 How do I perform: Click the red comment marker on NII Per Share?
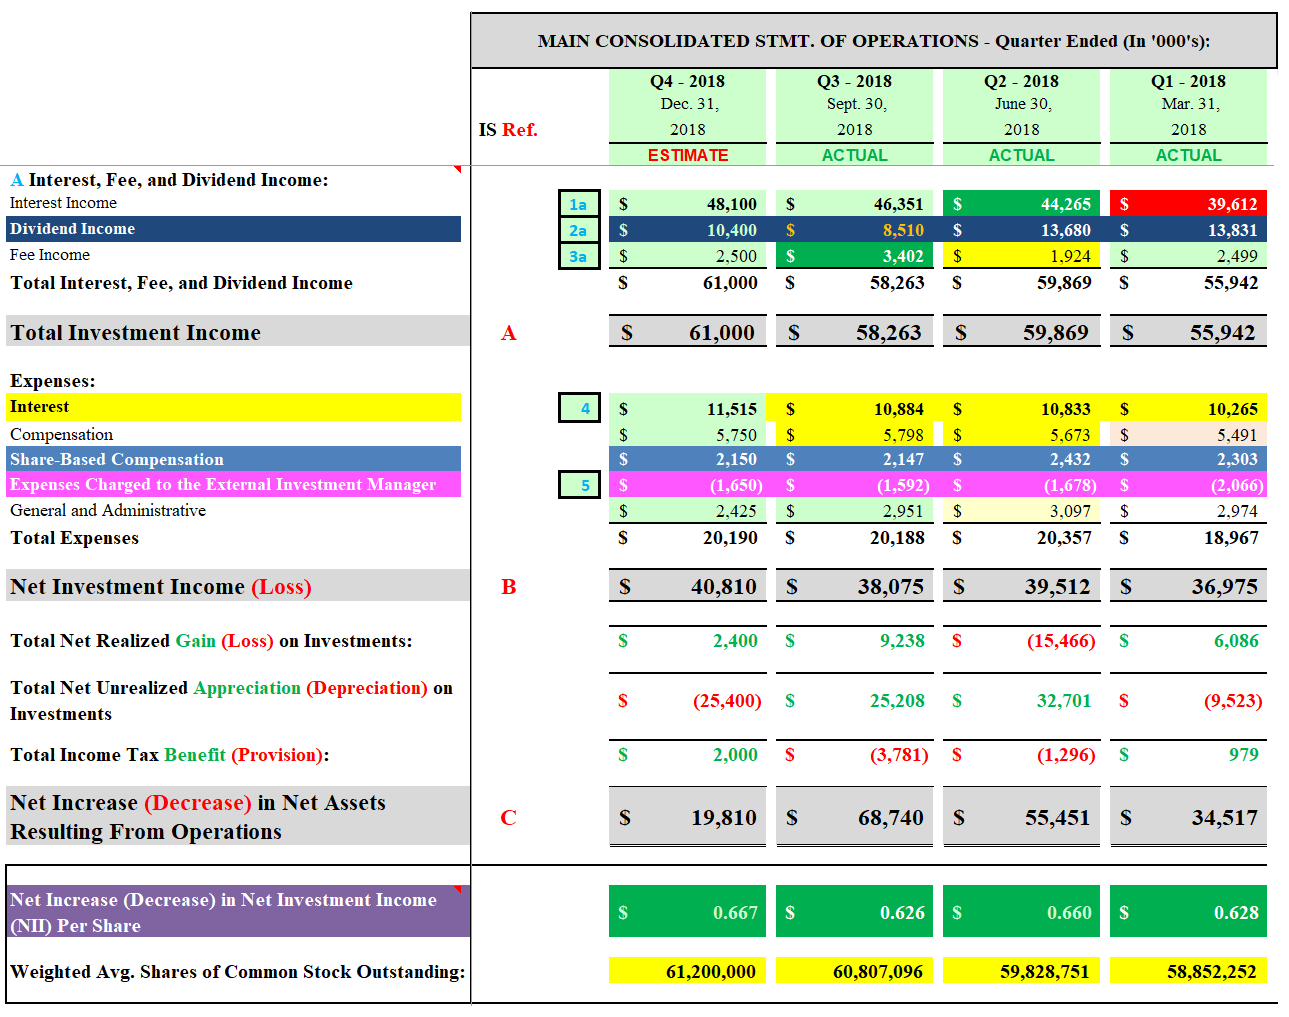[x=457, y=889]
